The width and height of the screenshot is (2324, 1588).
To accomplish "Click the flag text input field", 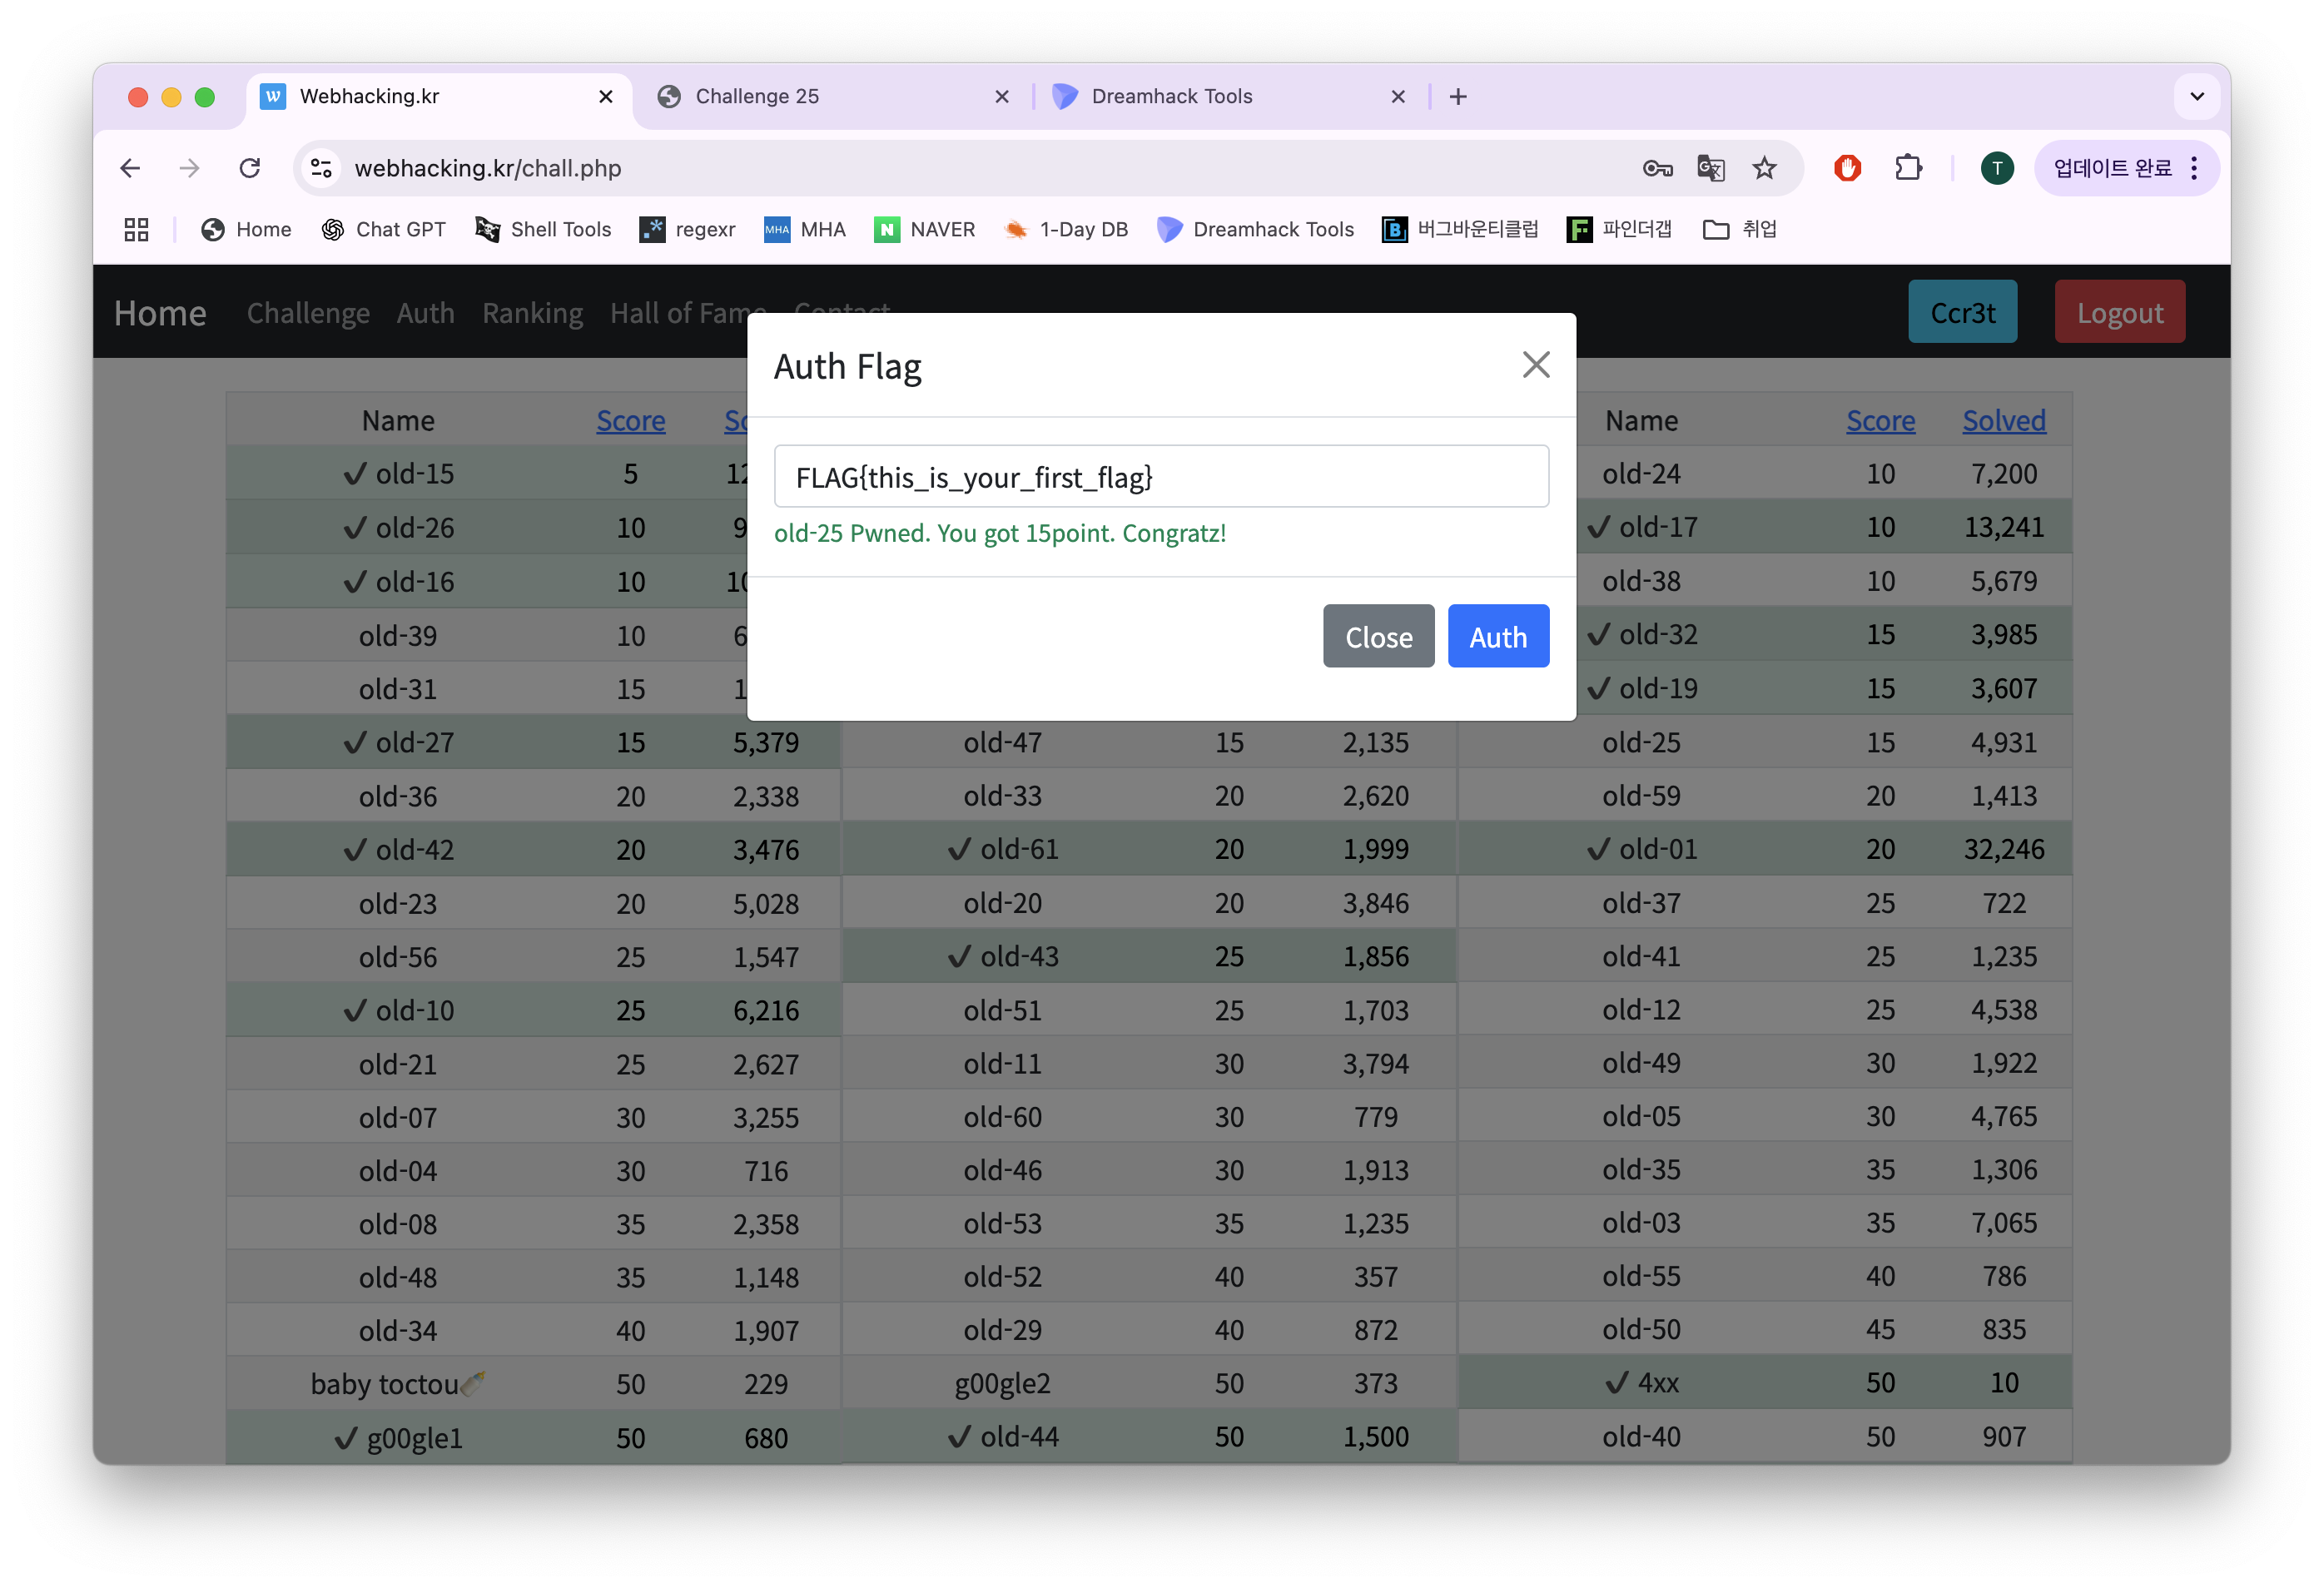I will (x=1161, y=477).
